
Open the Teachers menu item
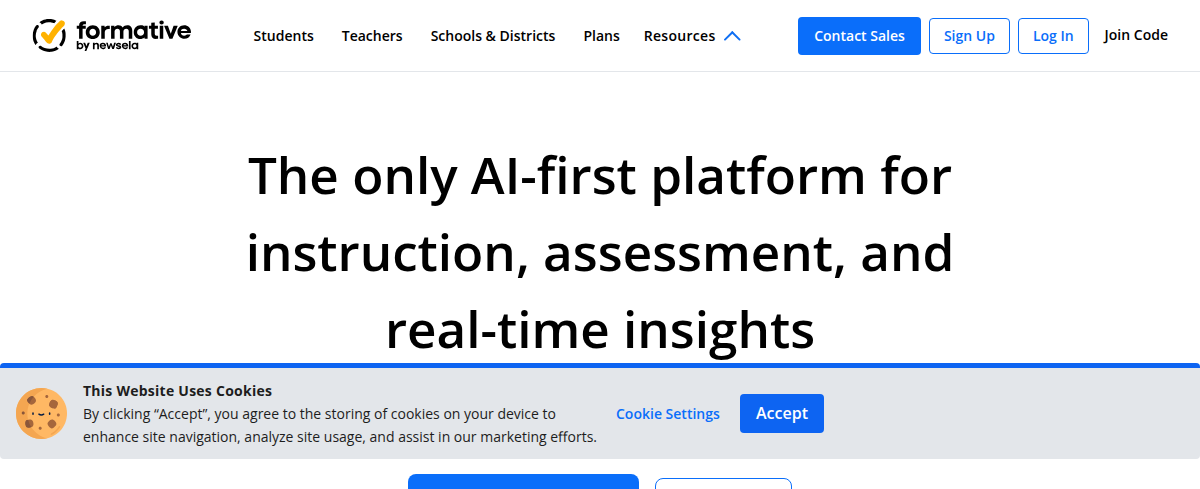pyautogui.click(x=372, y=36)
